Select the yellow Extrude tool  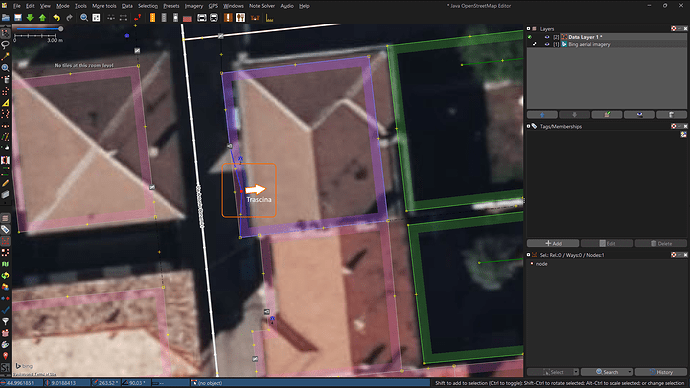click(5, 103)
